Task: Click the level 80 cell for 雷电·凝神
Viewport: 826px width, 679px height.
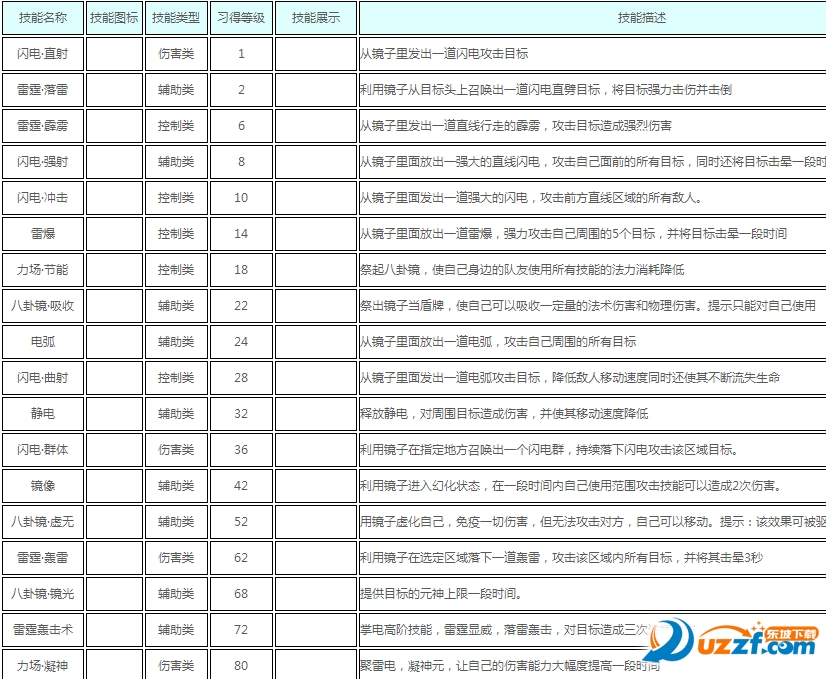Action: pos(240,664)
